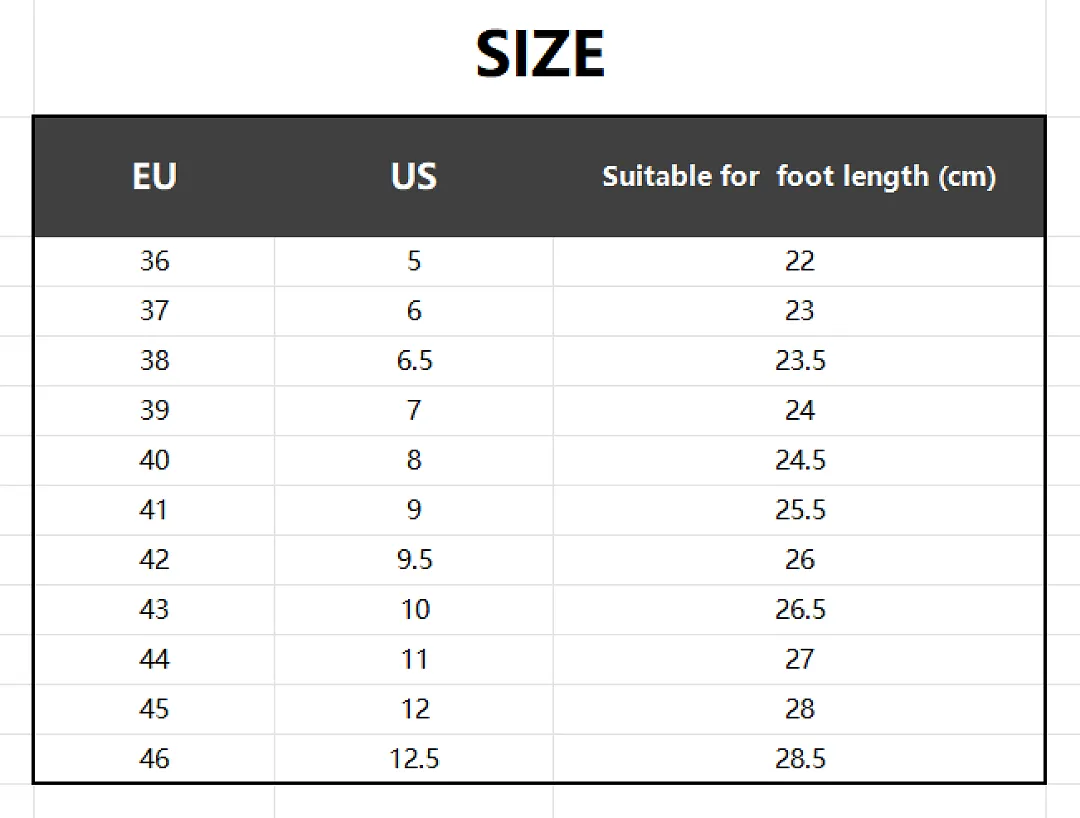Screen dimensions: 1080x818
Task: Click the 27 foot length cell
Action: 800,659
